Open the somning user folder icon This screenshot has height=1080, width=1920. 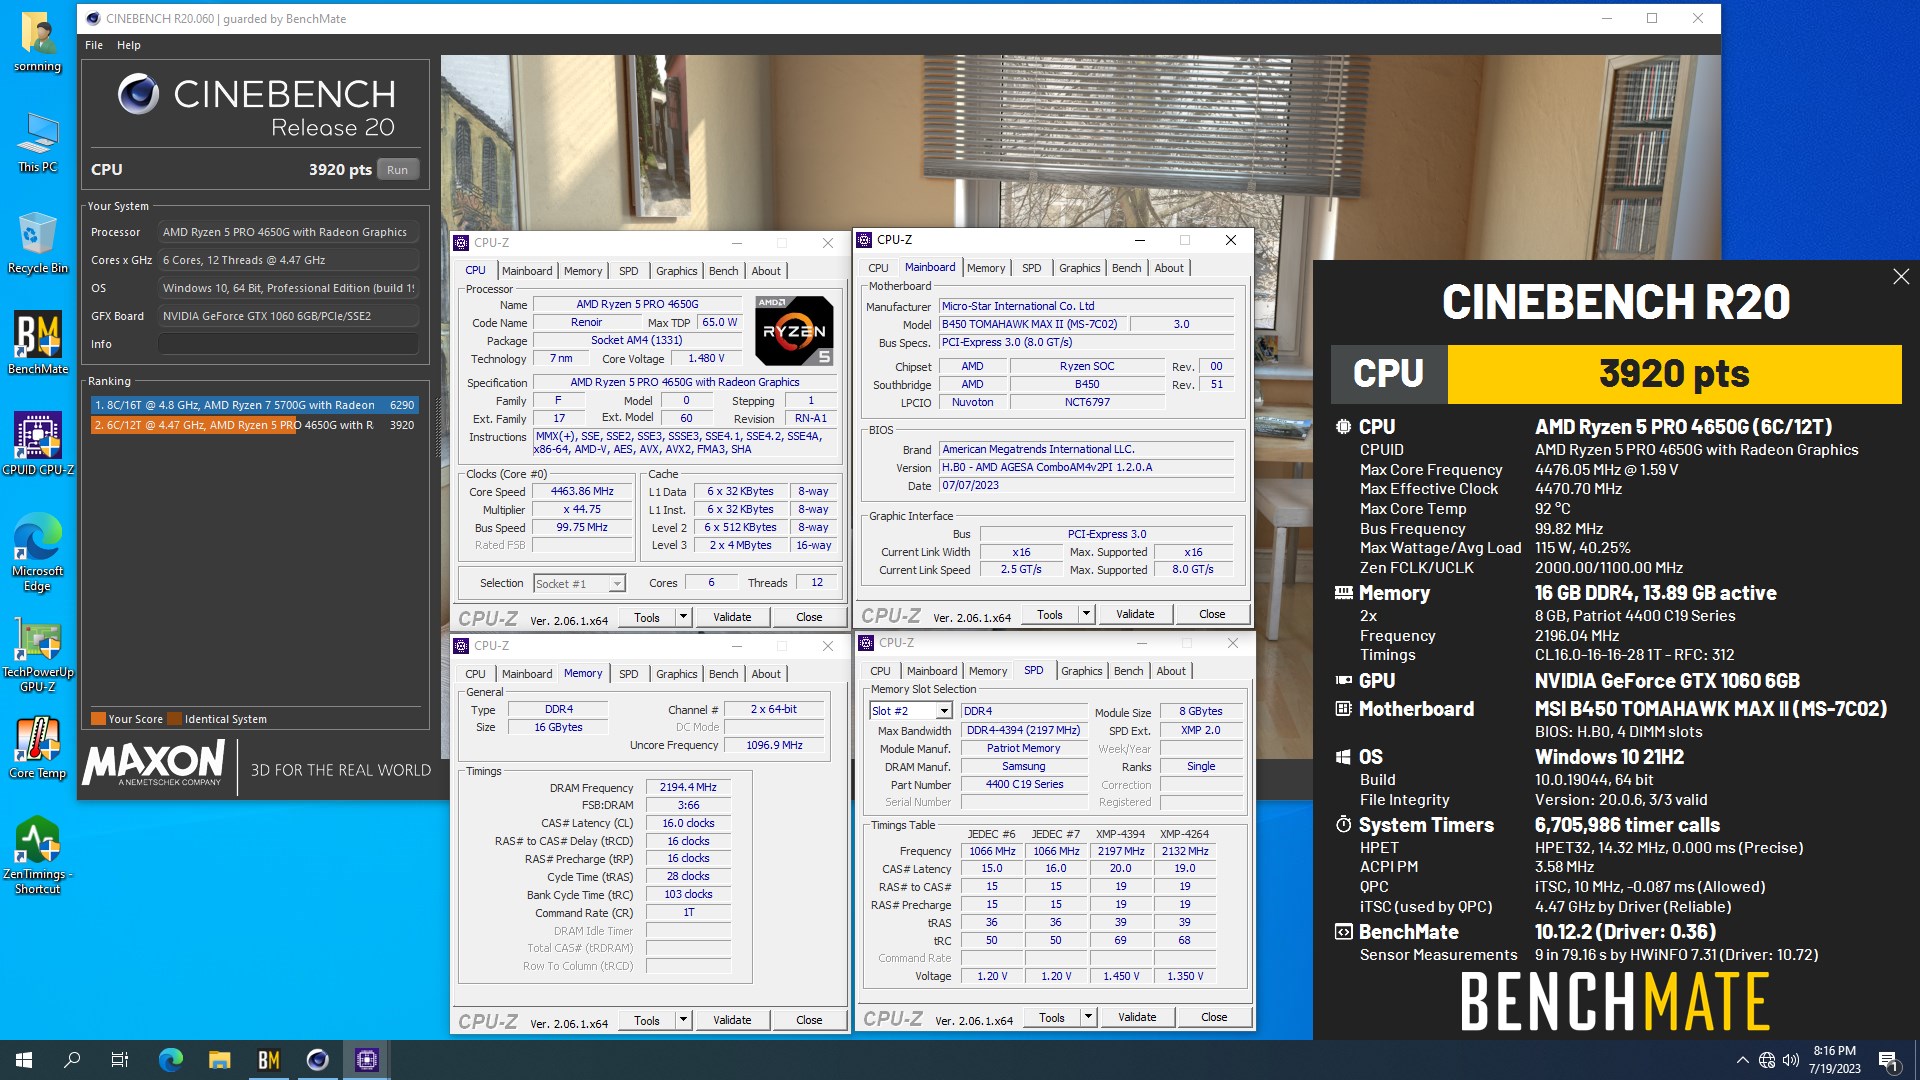38,42
